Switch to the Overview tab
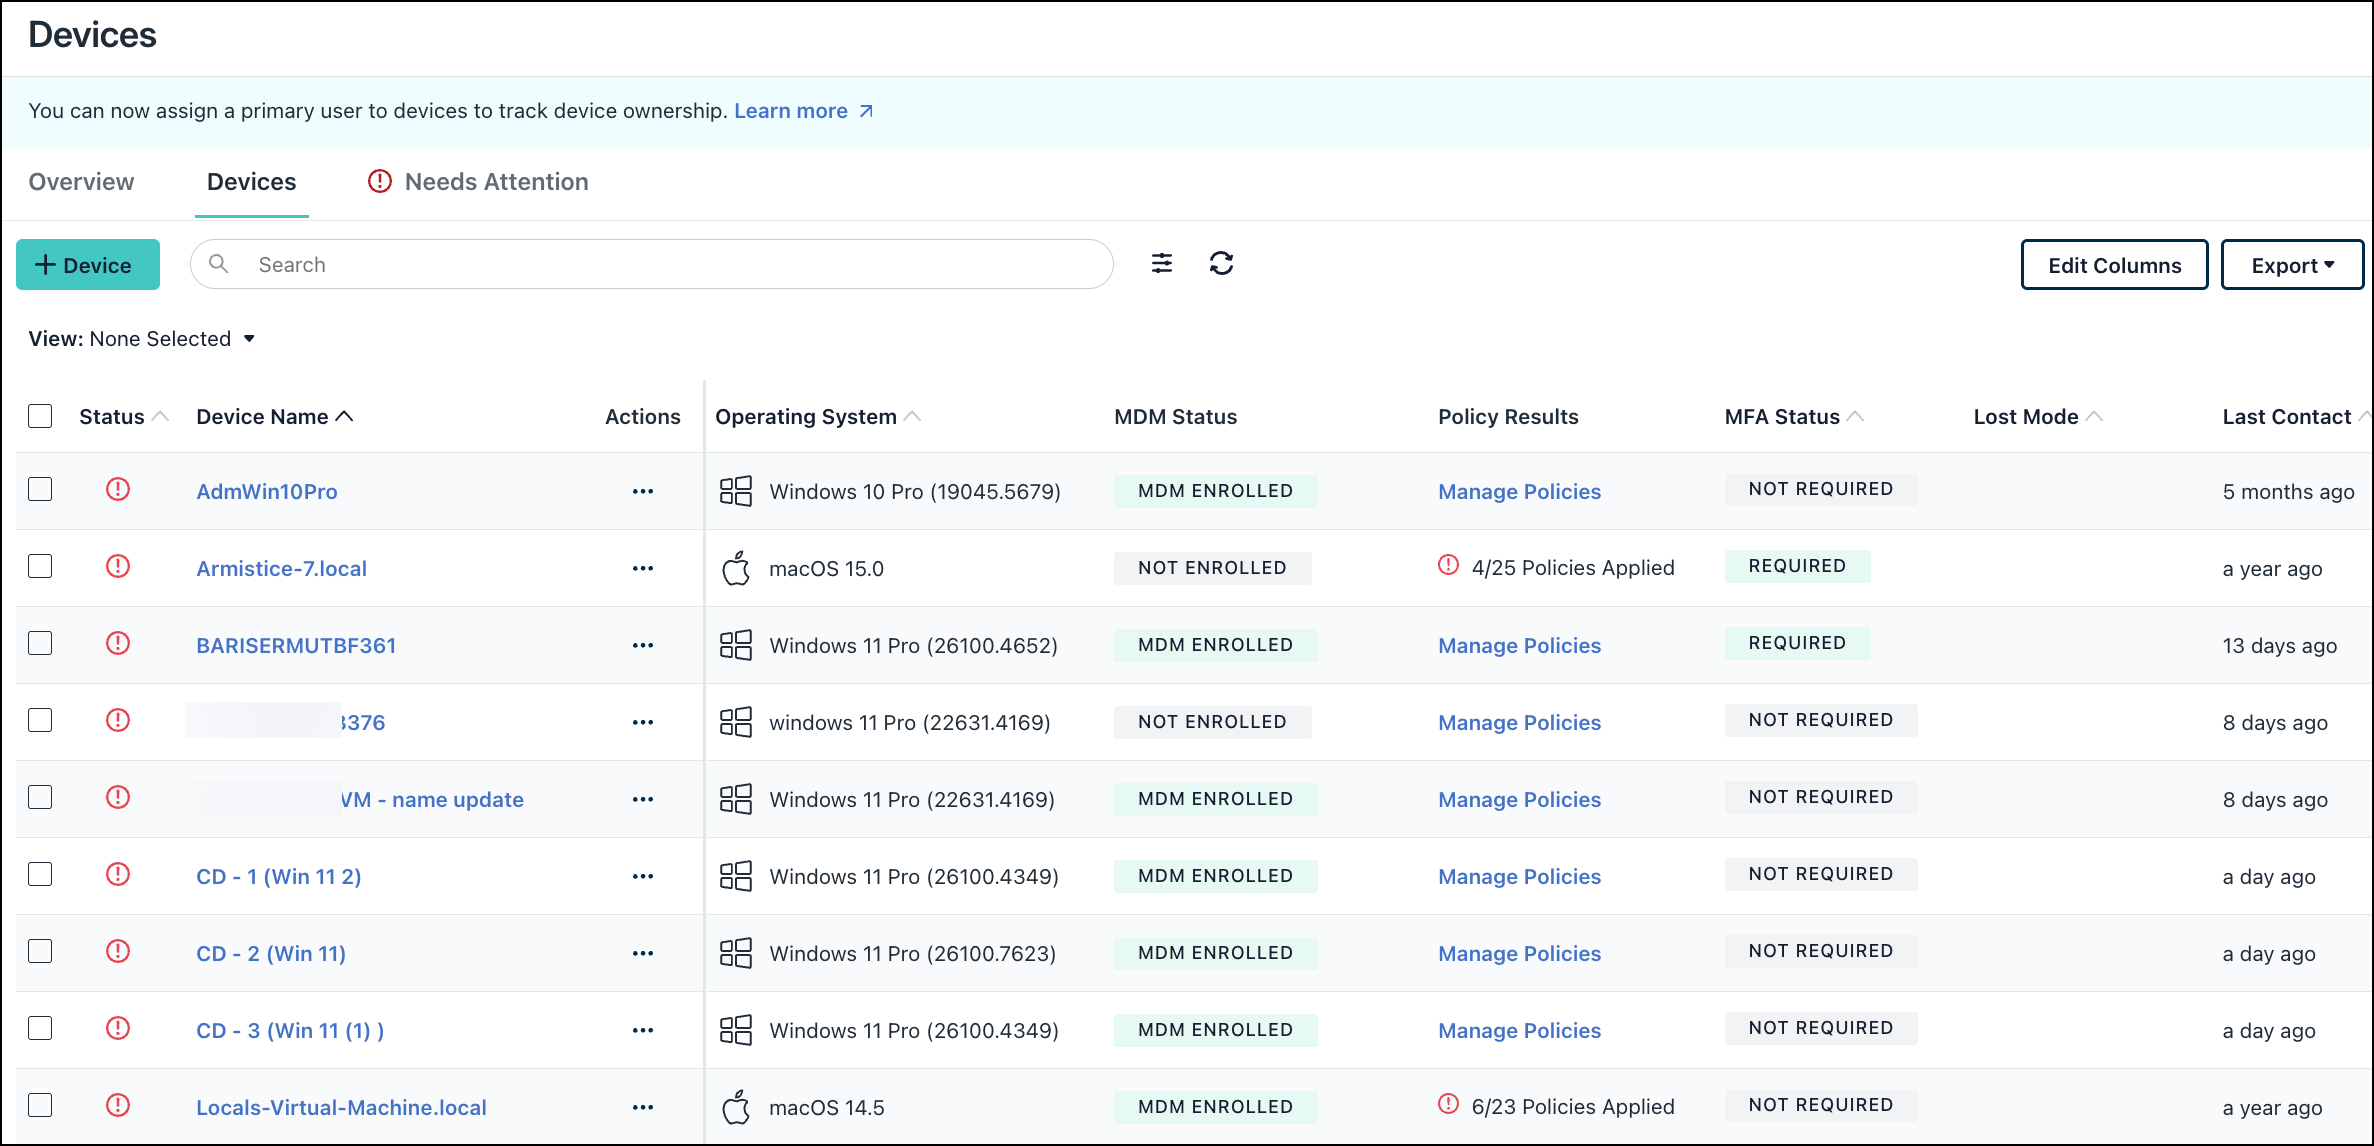Image resolution: width=2374 pixels, height=1146 pixels. pyautogui.click(x=81, y=182)
